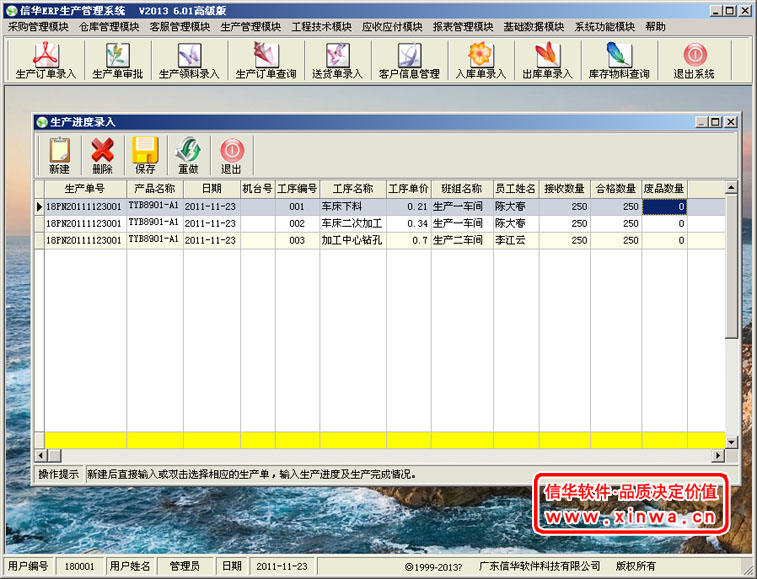Click 退出系统 toolbar icon
Screen dimensions: 757x579
click(694, 60)
